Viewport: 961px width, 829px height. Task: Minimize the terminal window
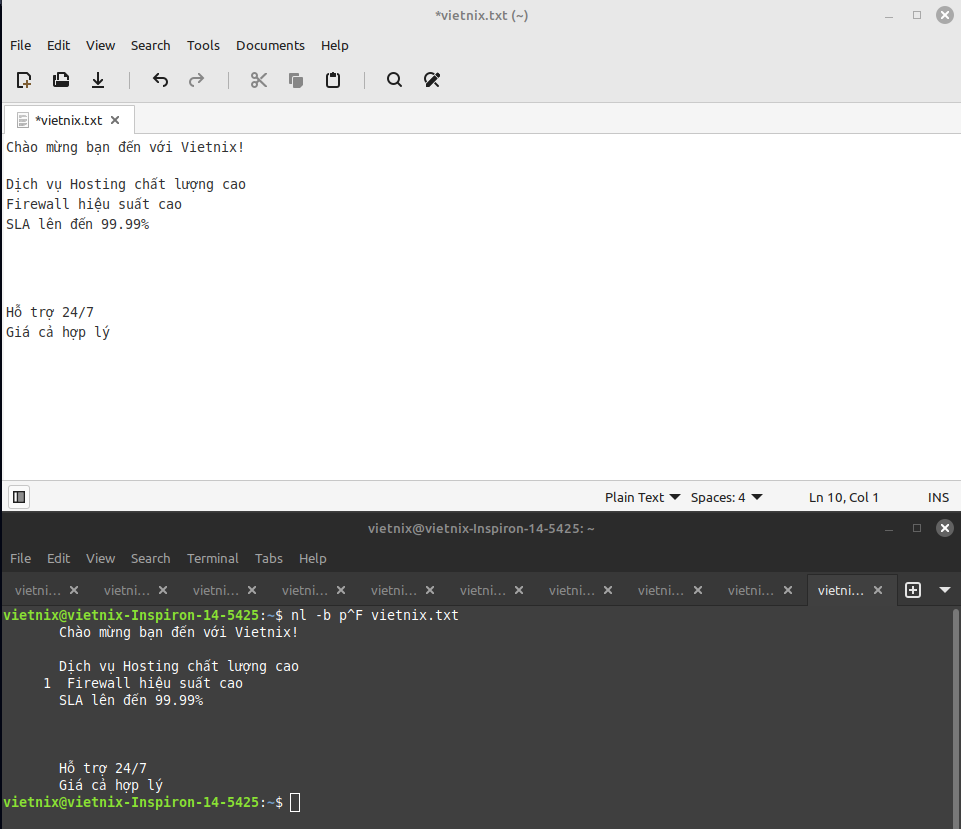(x=889, y=529)
